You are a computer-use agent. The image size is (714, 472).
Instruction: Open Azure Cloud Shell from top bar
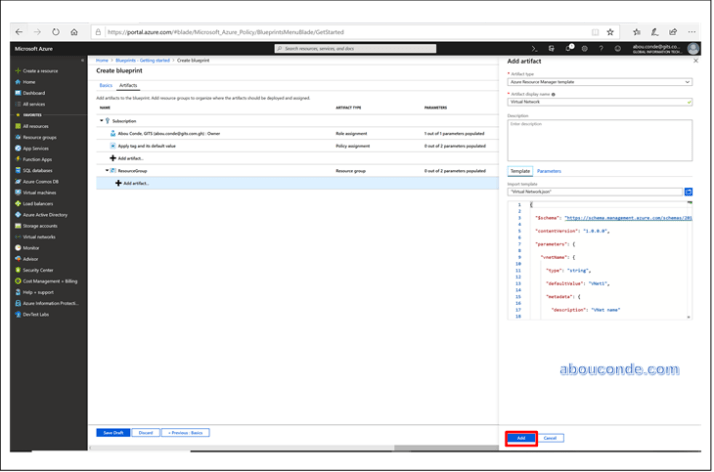535,47
